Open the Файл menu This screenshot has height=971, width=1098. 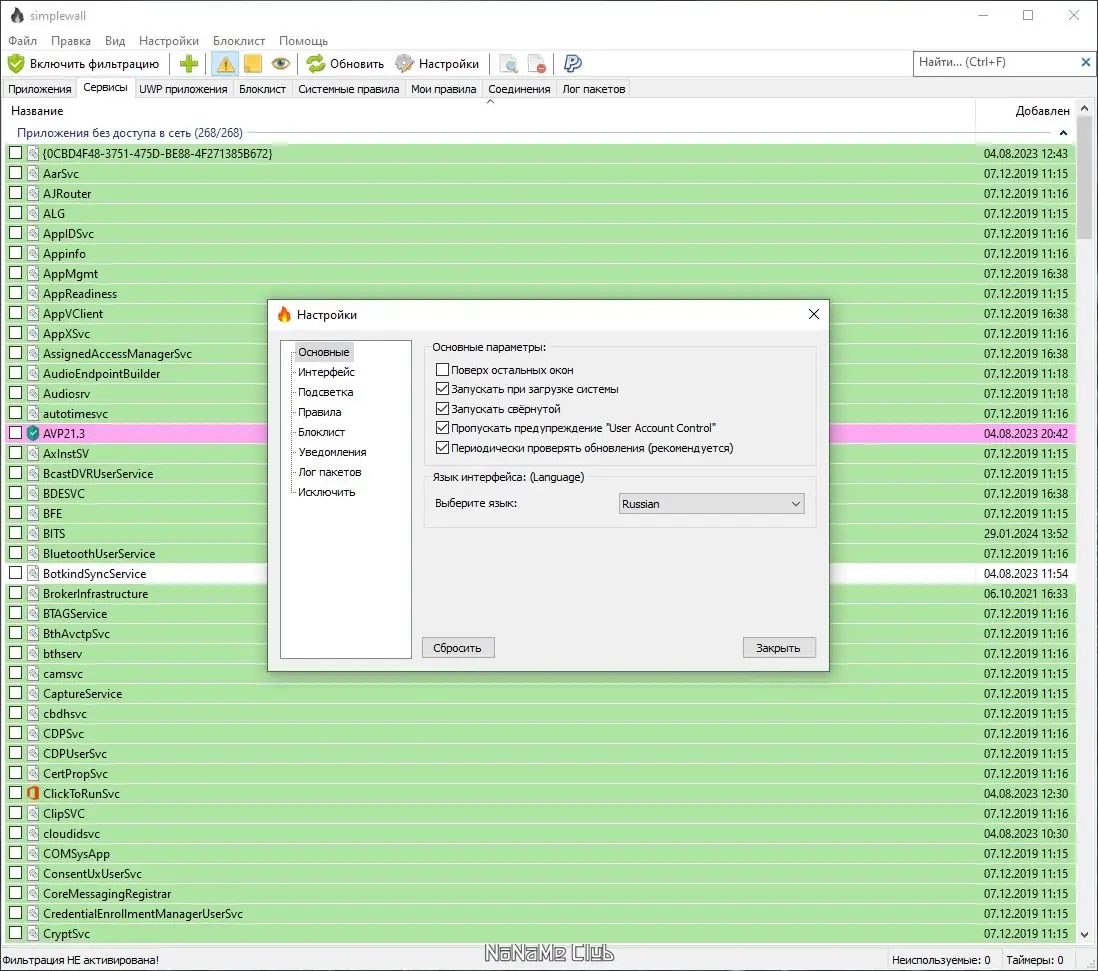(x=22, y=41)
